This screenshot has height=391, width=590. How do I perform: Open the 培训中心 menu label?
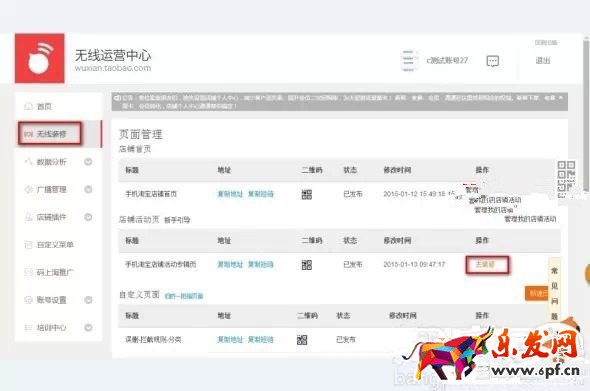click(x=52, y=327)
